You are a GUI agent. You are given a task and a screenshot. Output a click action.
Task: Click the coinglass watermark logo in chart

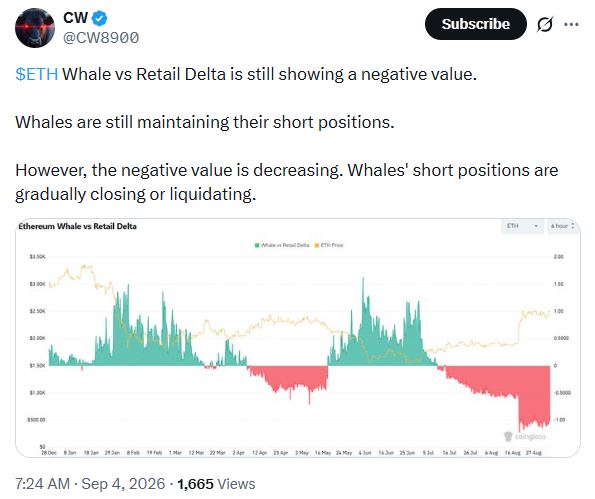pos(525,436)
